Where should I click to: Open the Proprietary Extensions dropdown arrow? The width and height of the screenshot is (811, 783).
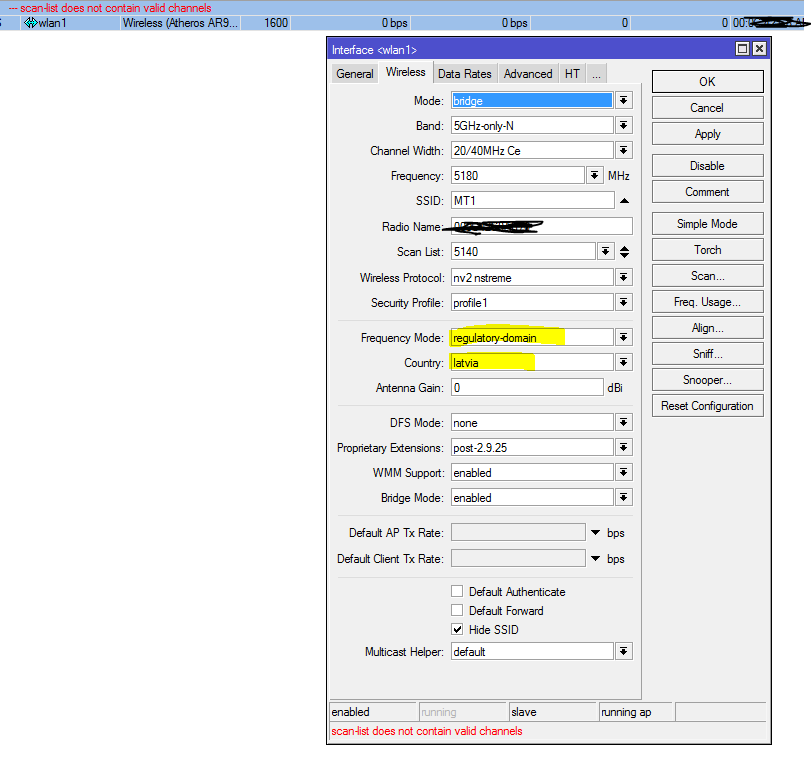pos(624,447)
